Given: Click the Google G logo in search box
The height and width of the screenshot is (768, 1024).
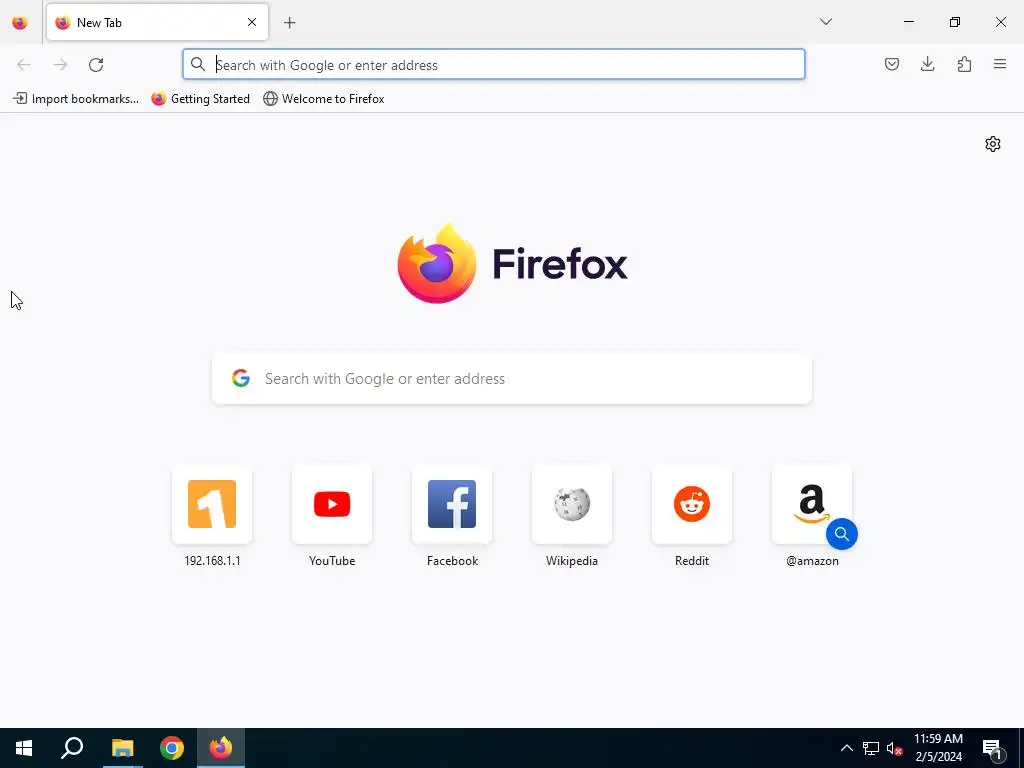Looking at the screenshot, I should (x=241, y=378).
